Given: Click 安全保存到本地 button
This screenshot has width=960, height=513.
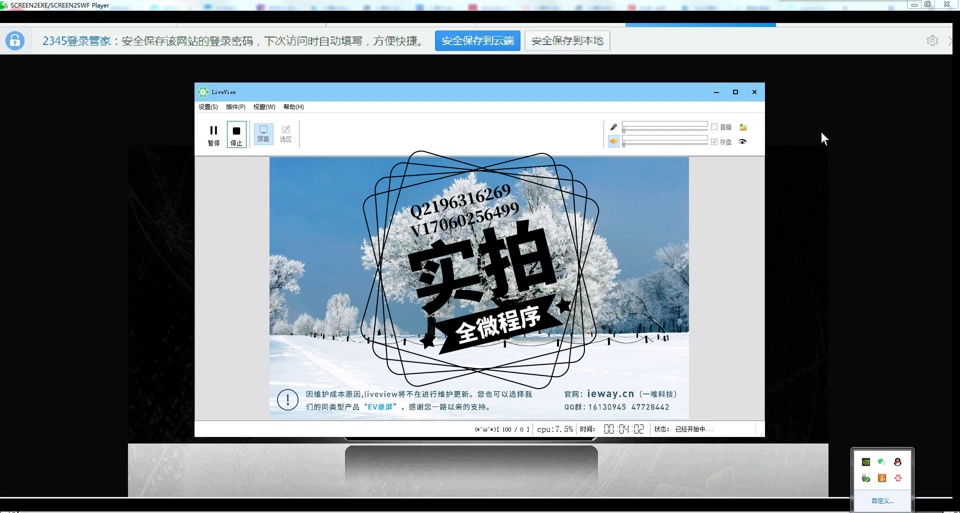Looking at the screenshot, I should (567, 41).
